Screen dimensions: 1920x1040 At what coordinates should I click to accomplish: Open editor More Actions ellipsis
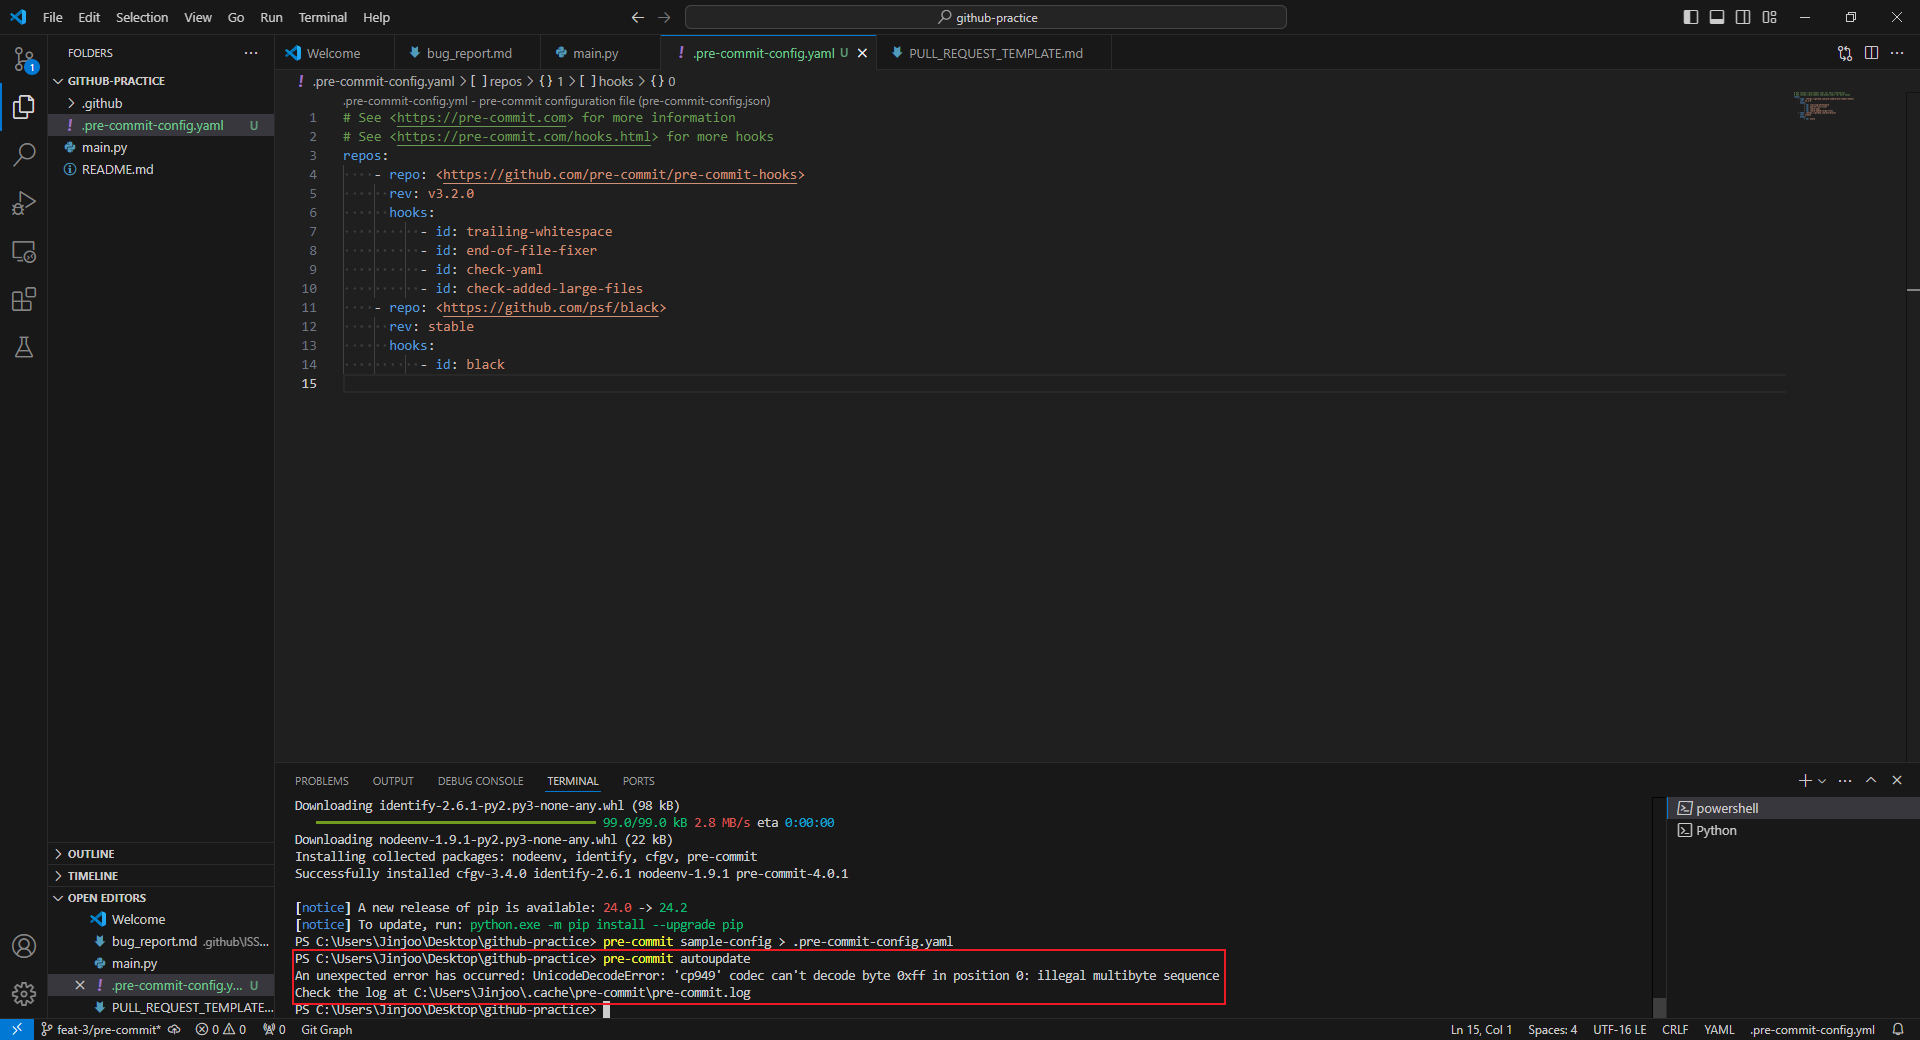point(1897,53)
